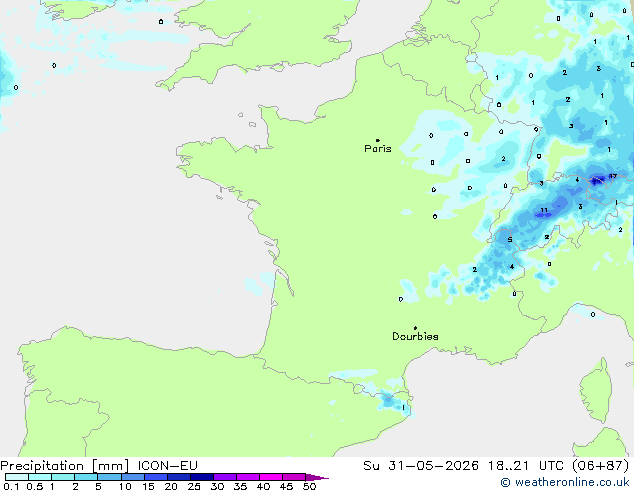Click the '0.1' legend scale label
This screenshot has width=634, height=490.
(x=11, y=486)
